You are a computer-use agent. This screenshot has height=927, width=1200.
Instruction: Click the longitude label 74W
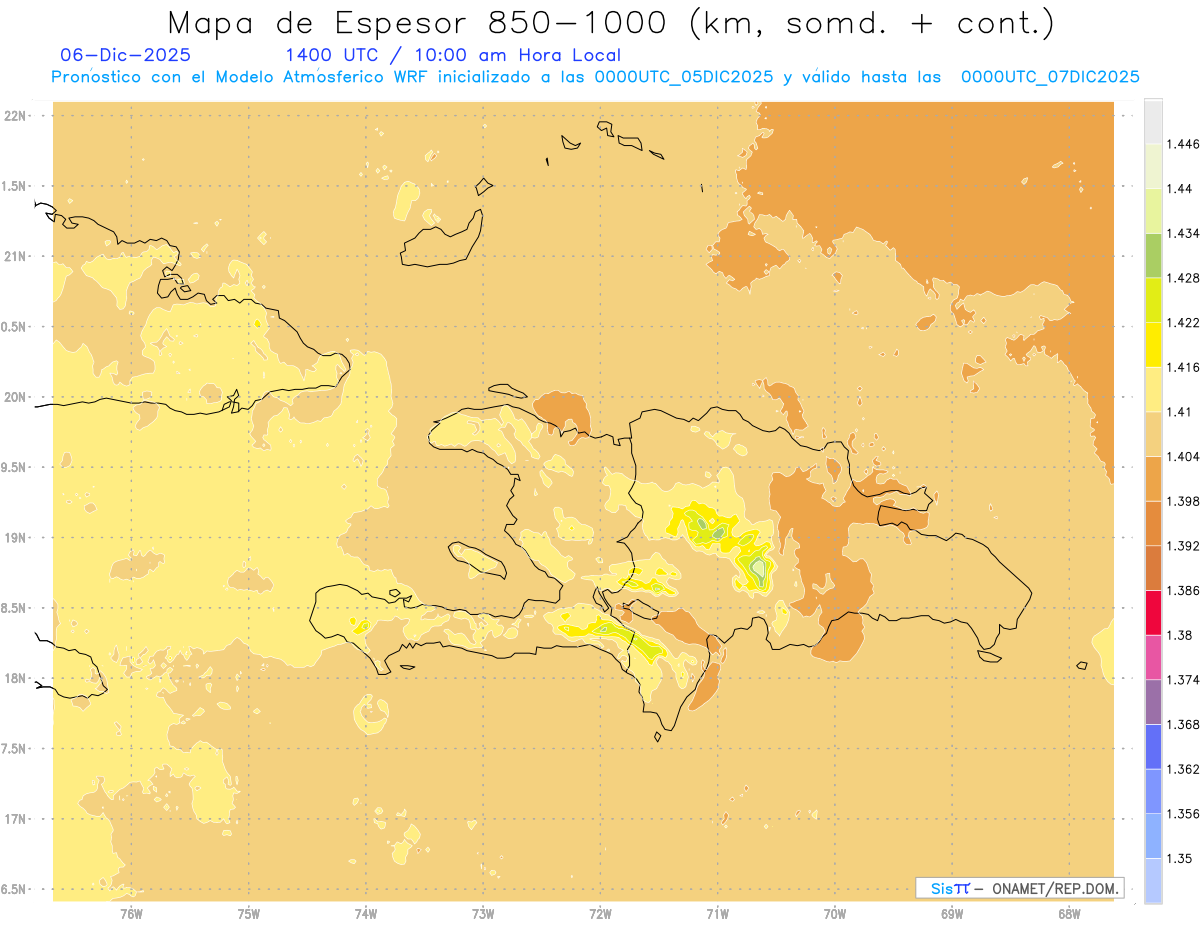366,912
